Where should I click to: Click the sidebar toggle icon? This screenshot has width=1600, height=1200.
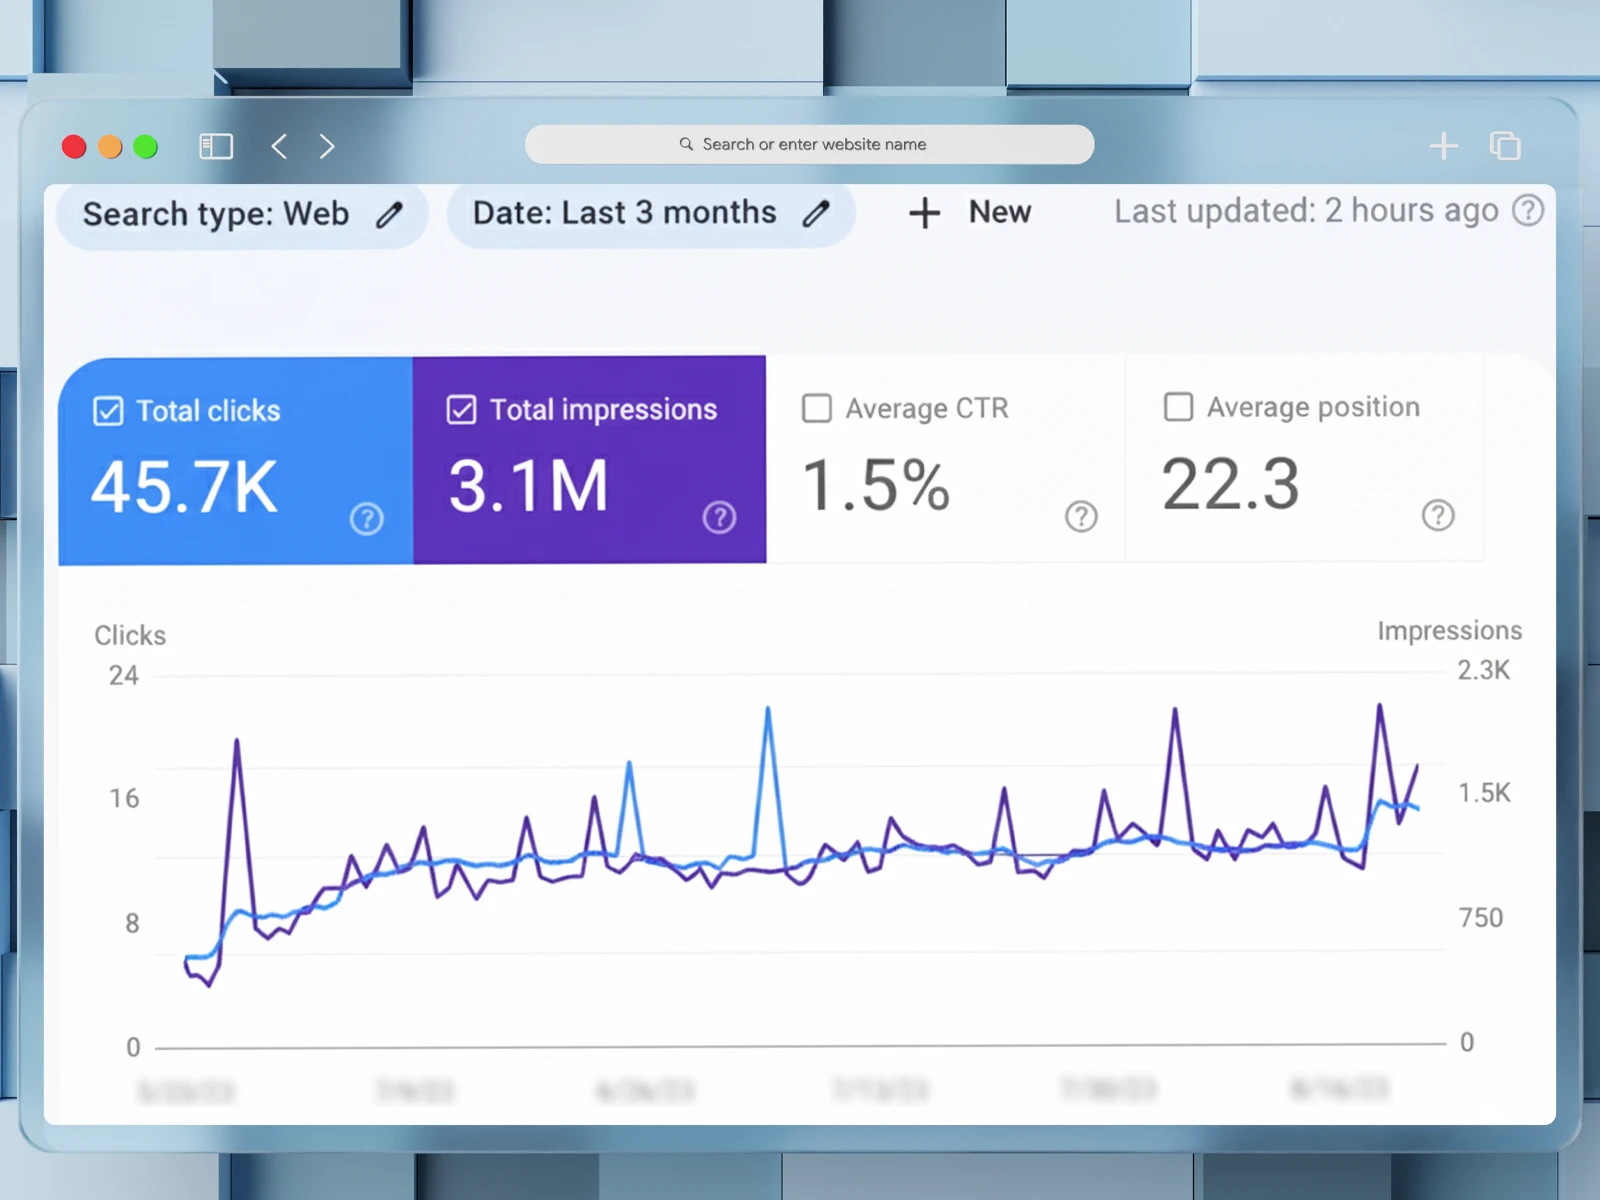pos(216,147)
